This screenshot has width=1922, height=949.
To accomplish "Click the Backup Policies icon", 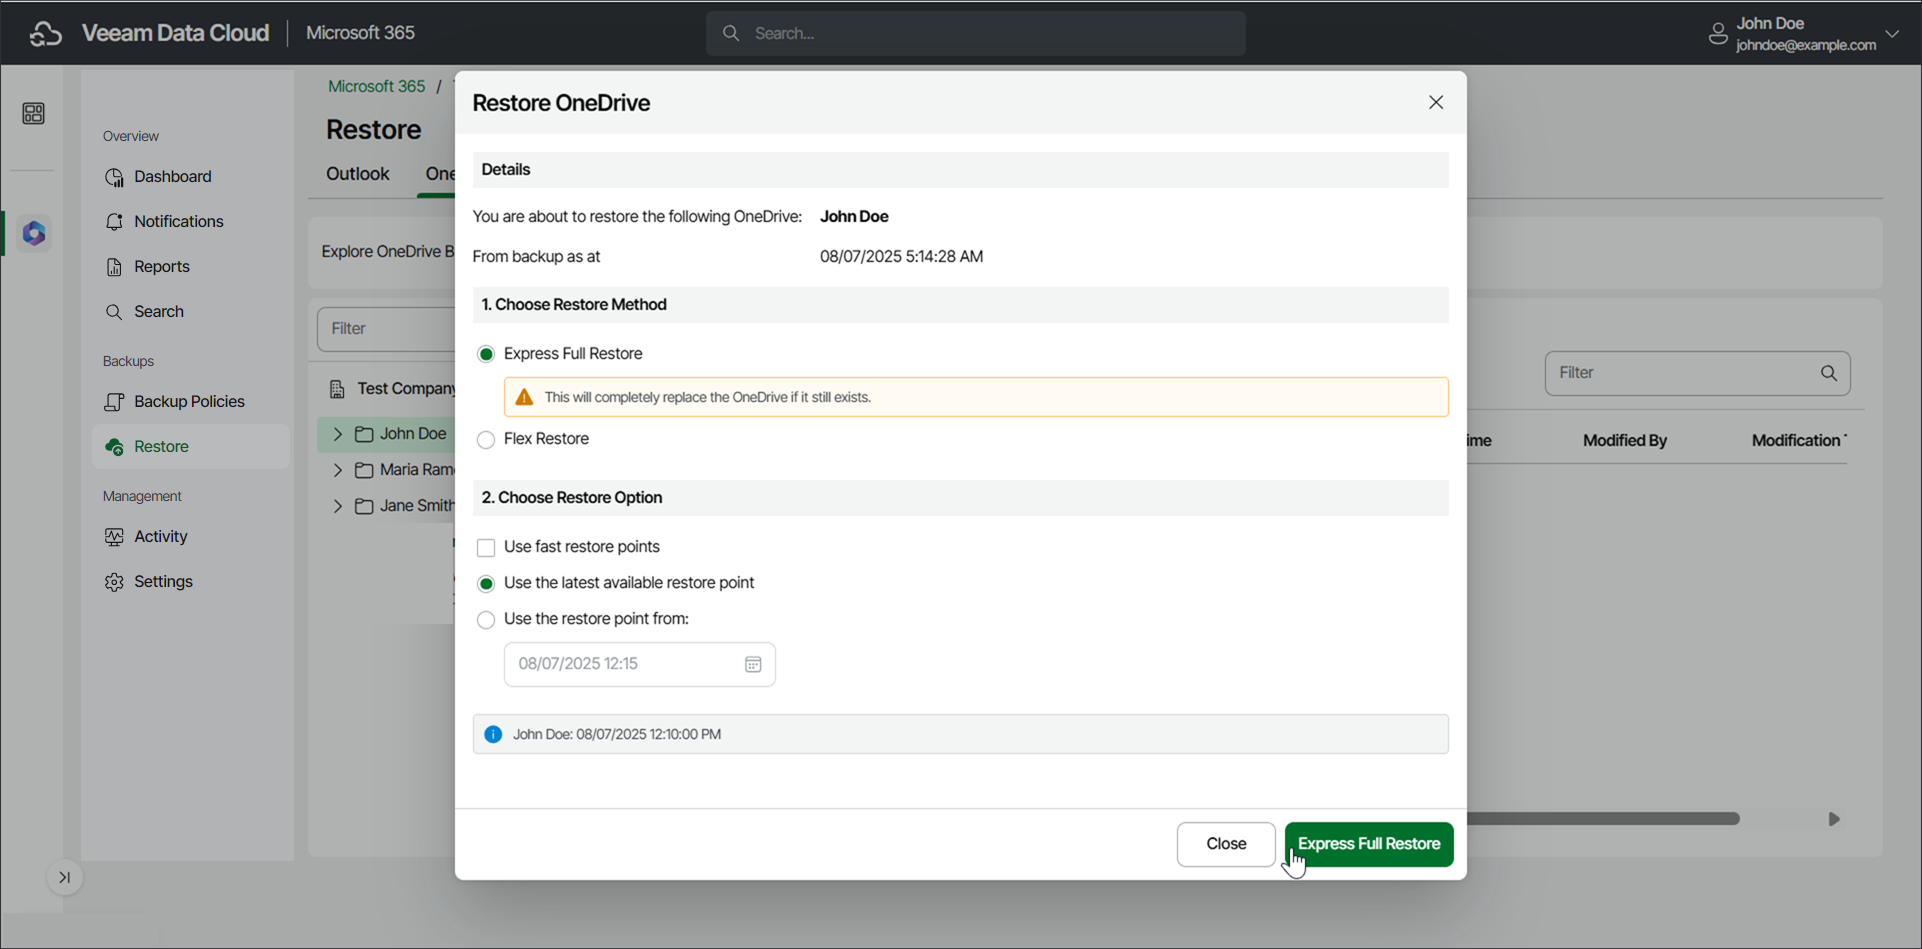I will [114, 402].
